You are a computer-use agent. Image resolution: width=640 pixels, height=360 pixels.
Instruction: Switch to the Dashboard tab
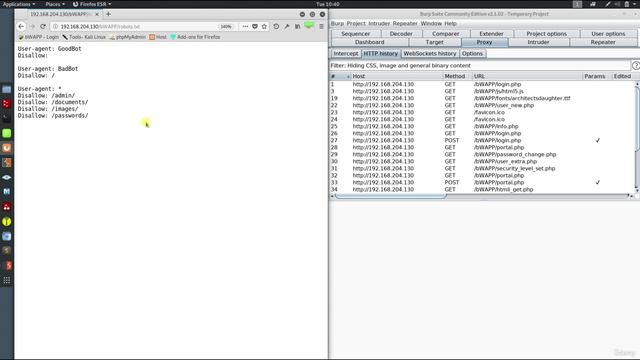tap(369, 42)
